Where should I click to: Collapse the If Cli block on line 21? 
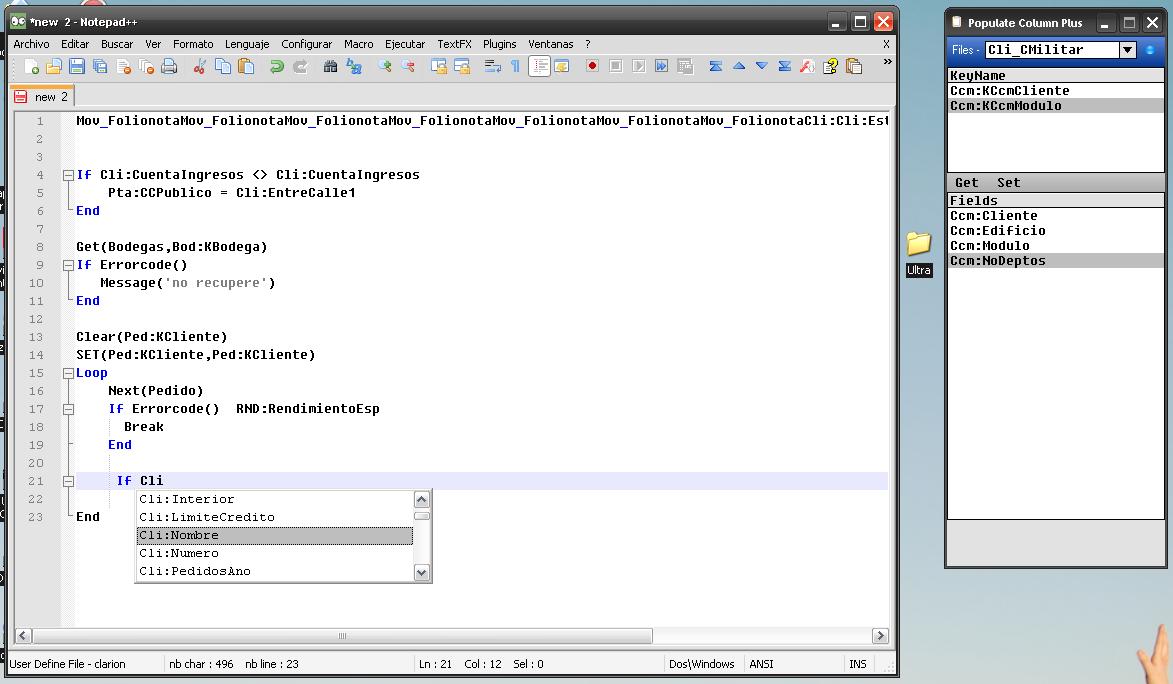(68, 481)
